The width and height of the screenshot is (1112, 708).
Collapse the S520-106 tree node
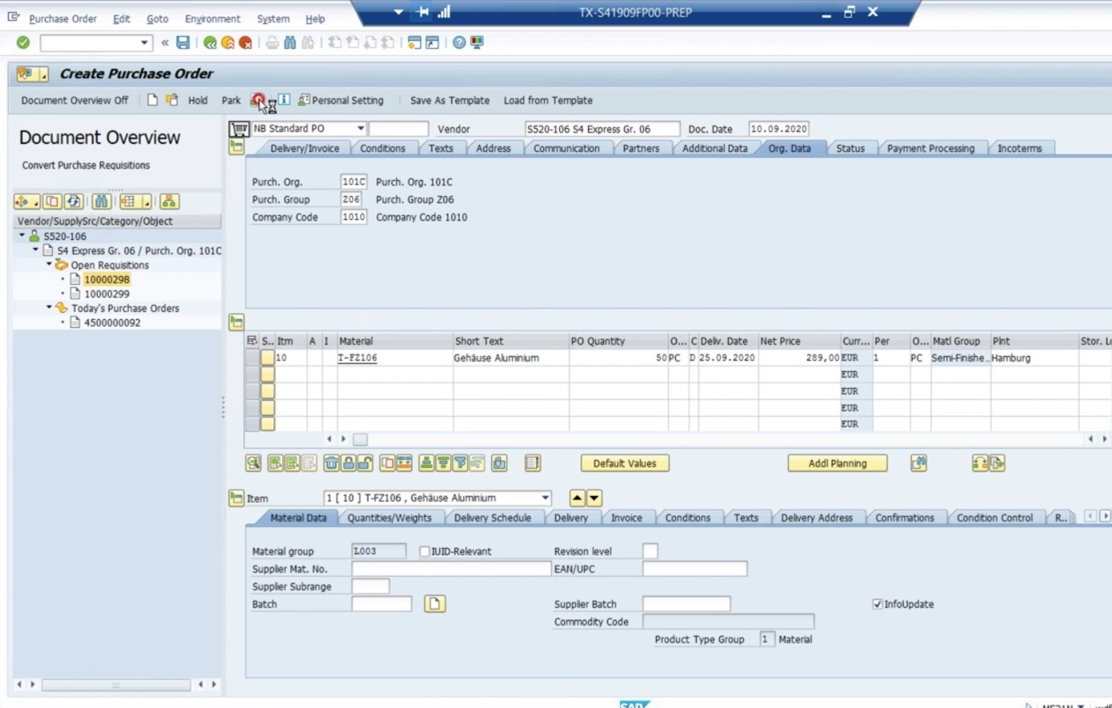point(22,236)
